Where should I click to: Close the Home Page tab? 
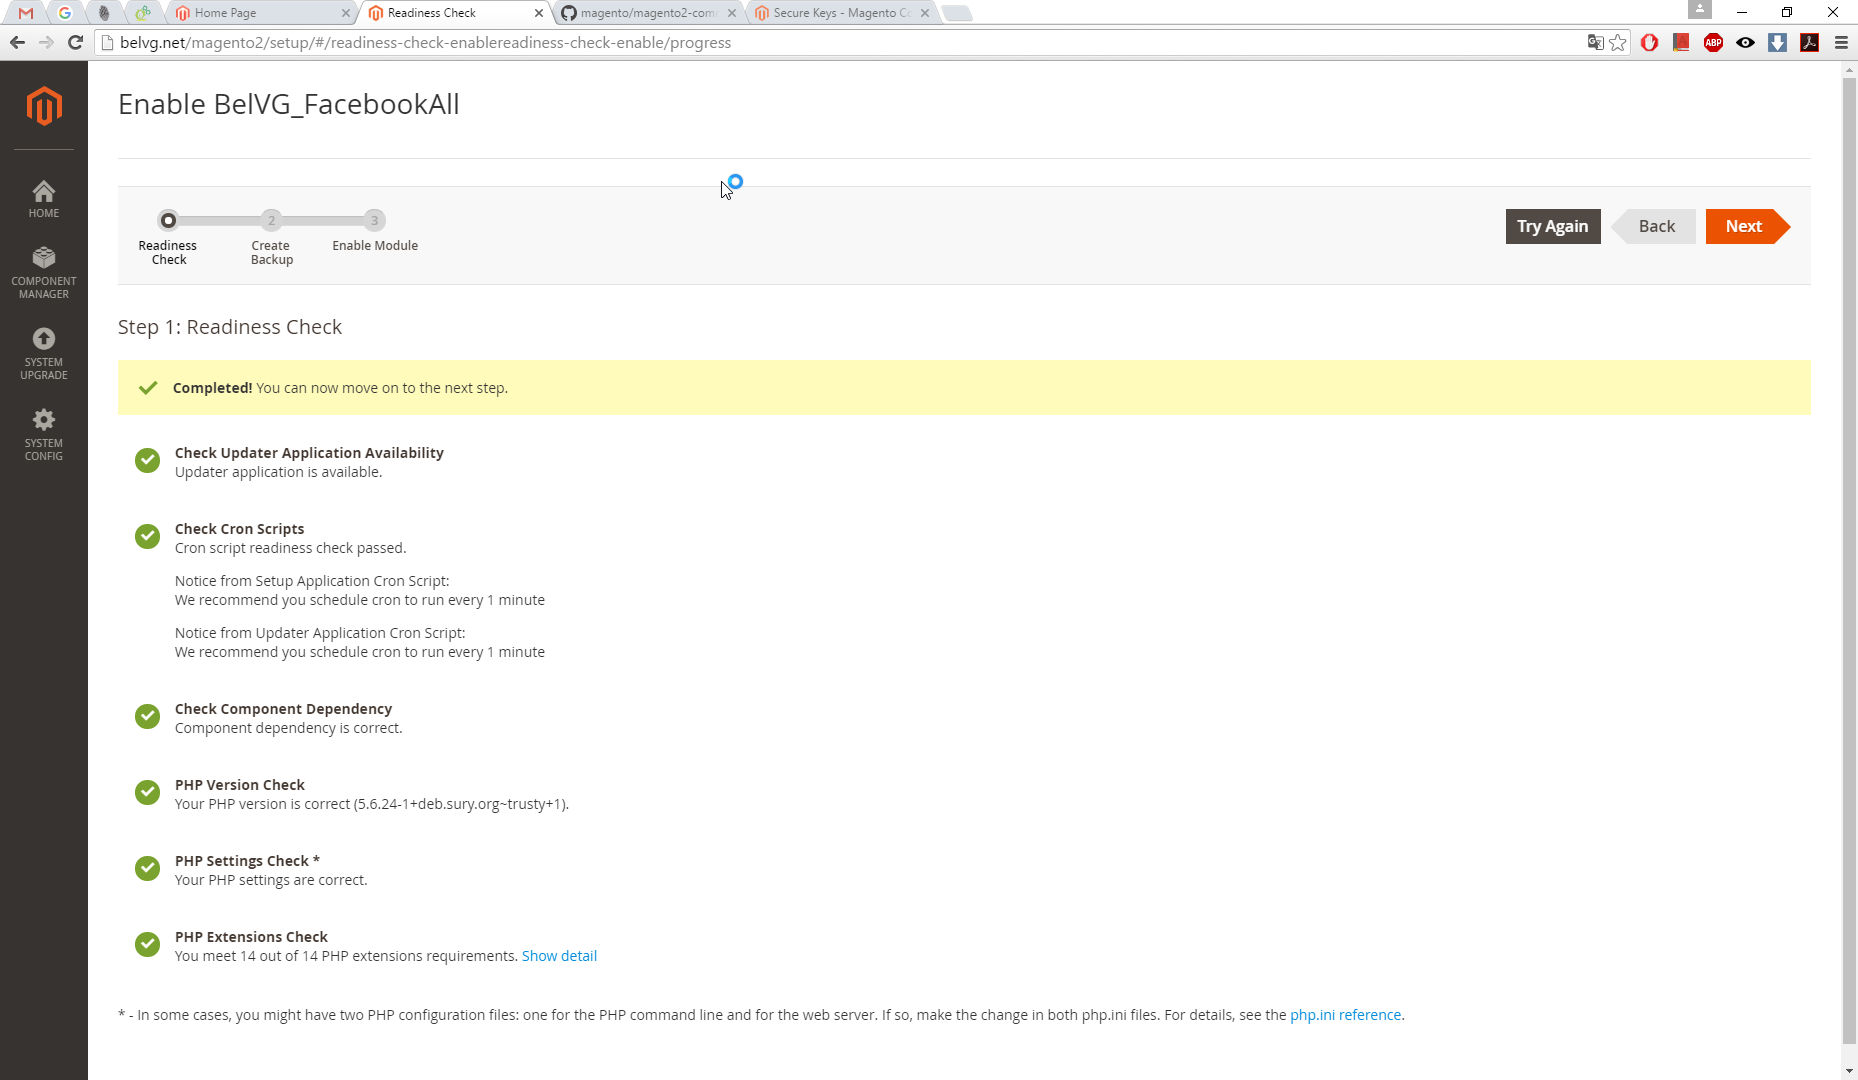346,13
